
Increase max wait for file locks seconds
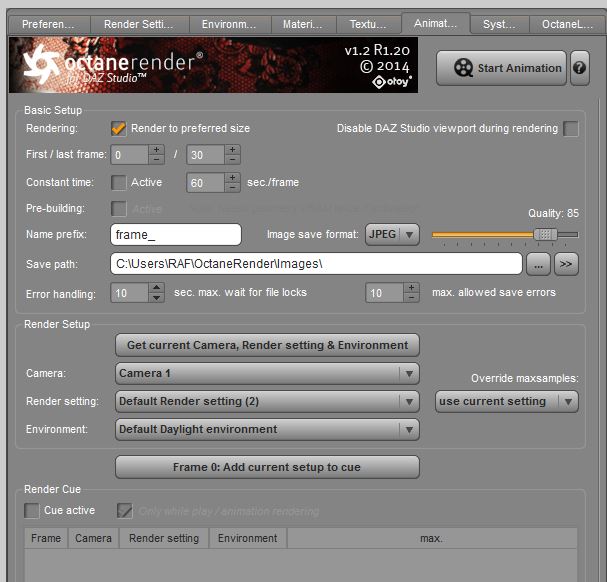(156, 288)
